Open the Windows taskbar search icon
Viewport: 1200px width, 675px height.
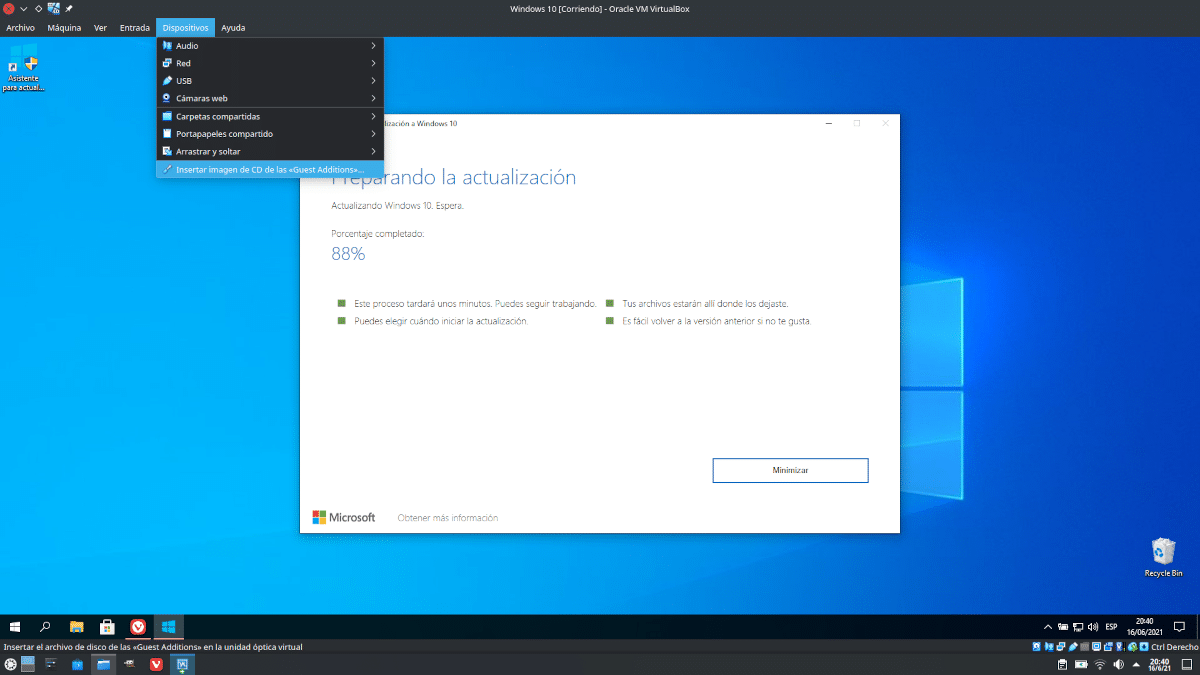[45, 627]
